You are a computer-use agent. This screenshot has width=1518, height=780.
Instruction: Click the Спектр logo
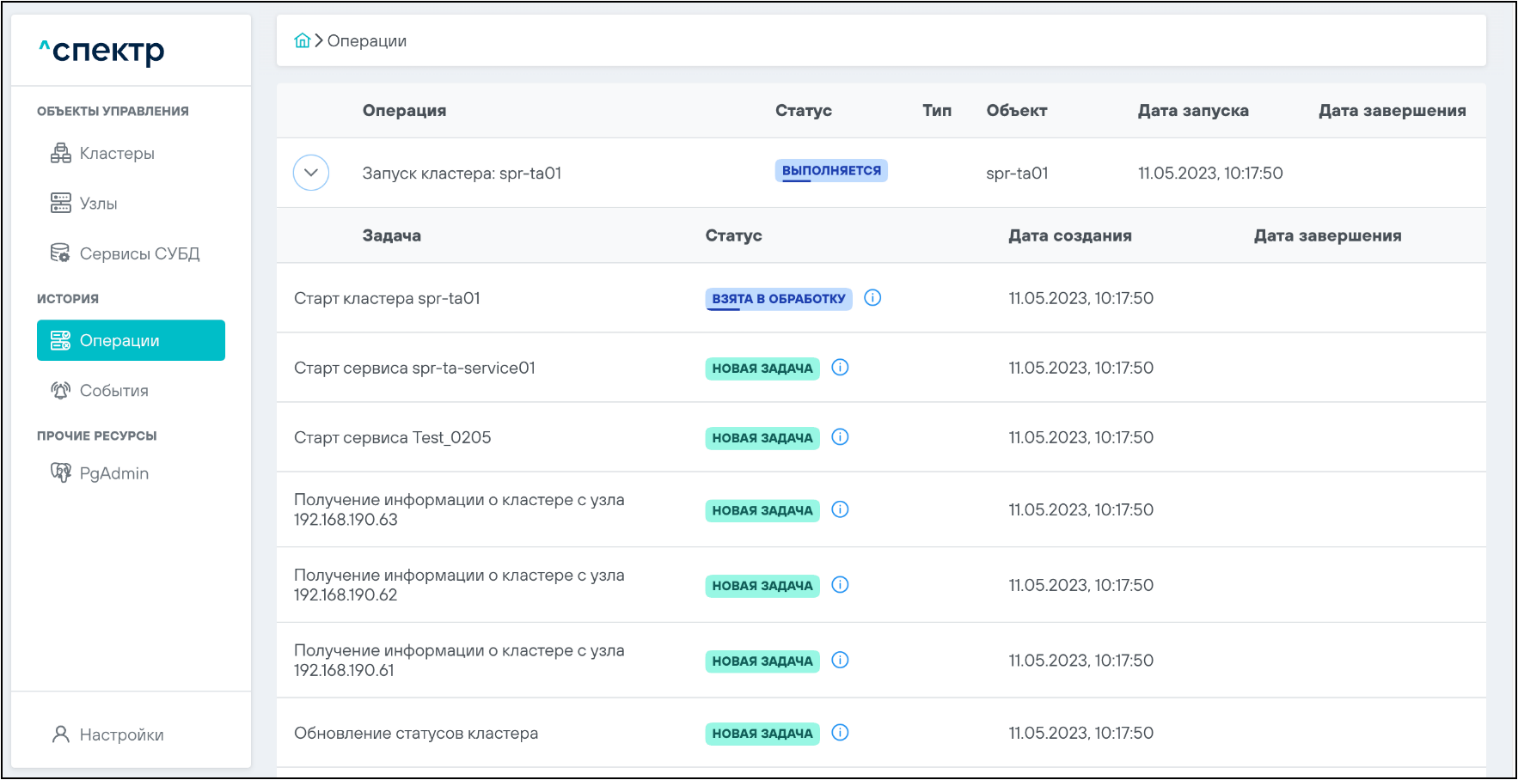(101, 50)
